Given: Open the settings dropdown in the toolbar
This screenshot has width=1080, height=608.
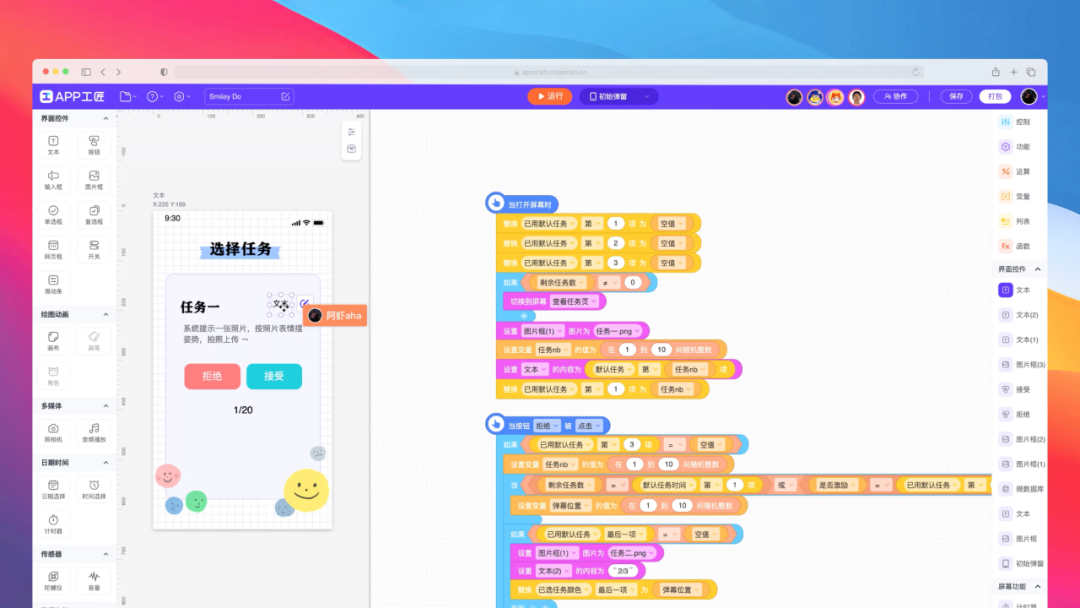Looking at the screenshot, I should coord(182,96).
